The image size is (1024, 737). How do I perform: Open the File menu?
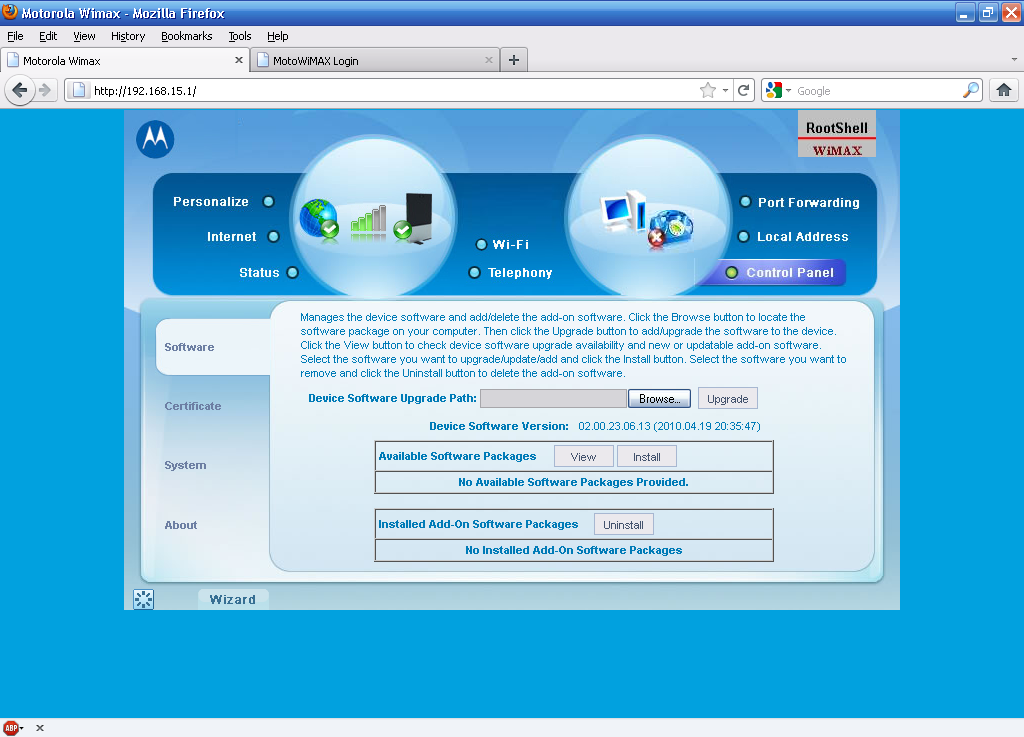pos(15,36)
